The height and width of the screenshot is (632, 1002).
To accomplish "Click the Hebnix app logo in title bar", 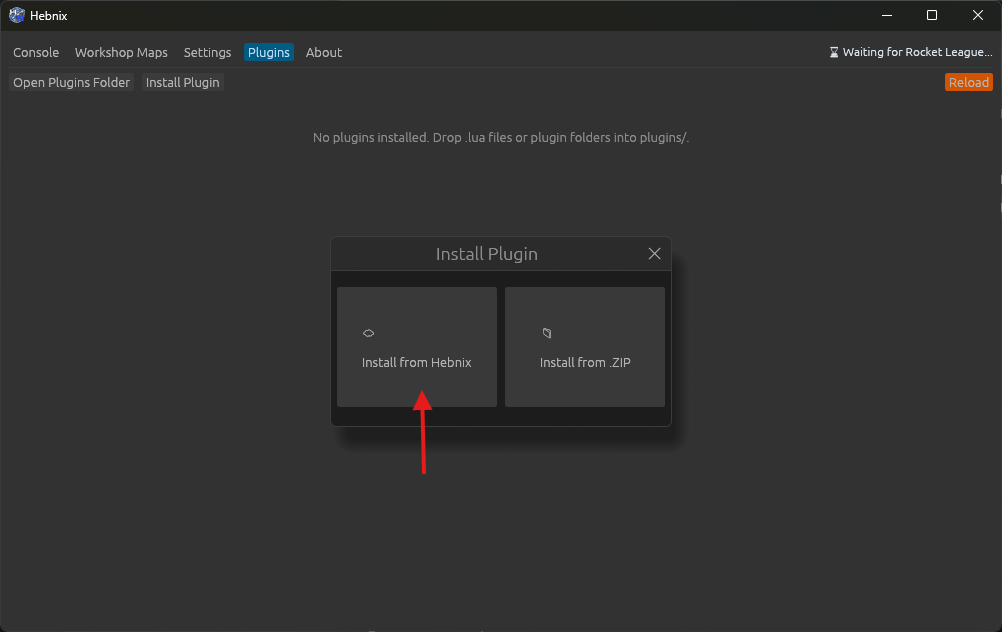I will pyautogui.click(x=17, y=15).
